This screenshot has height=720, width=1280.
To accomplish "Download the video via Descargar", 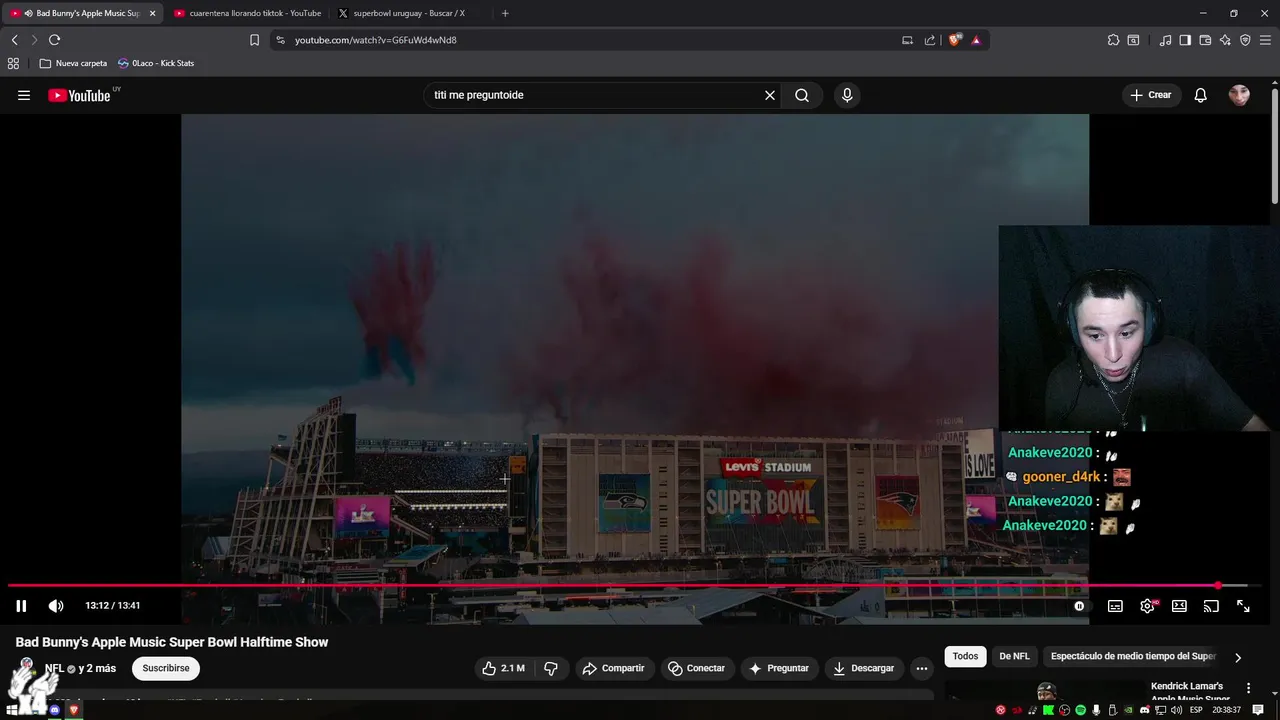I will pyautogui.click(x=864, y=668).
